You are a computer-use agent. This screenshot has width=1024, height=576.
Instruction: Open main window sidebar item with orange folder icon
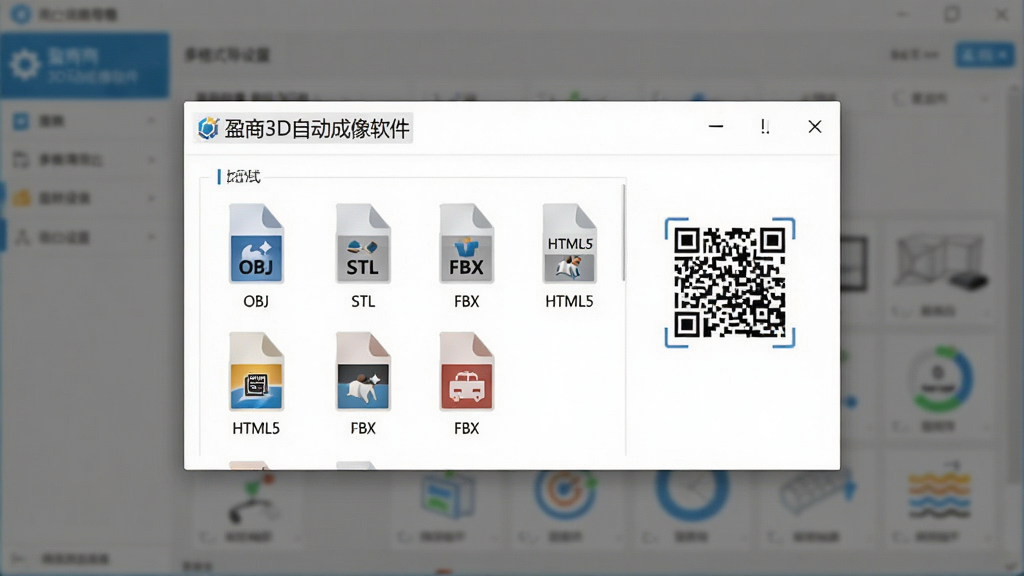pyautogui.click(x=85, y=198)
